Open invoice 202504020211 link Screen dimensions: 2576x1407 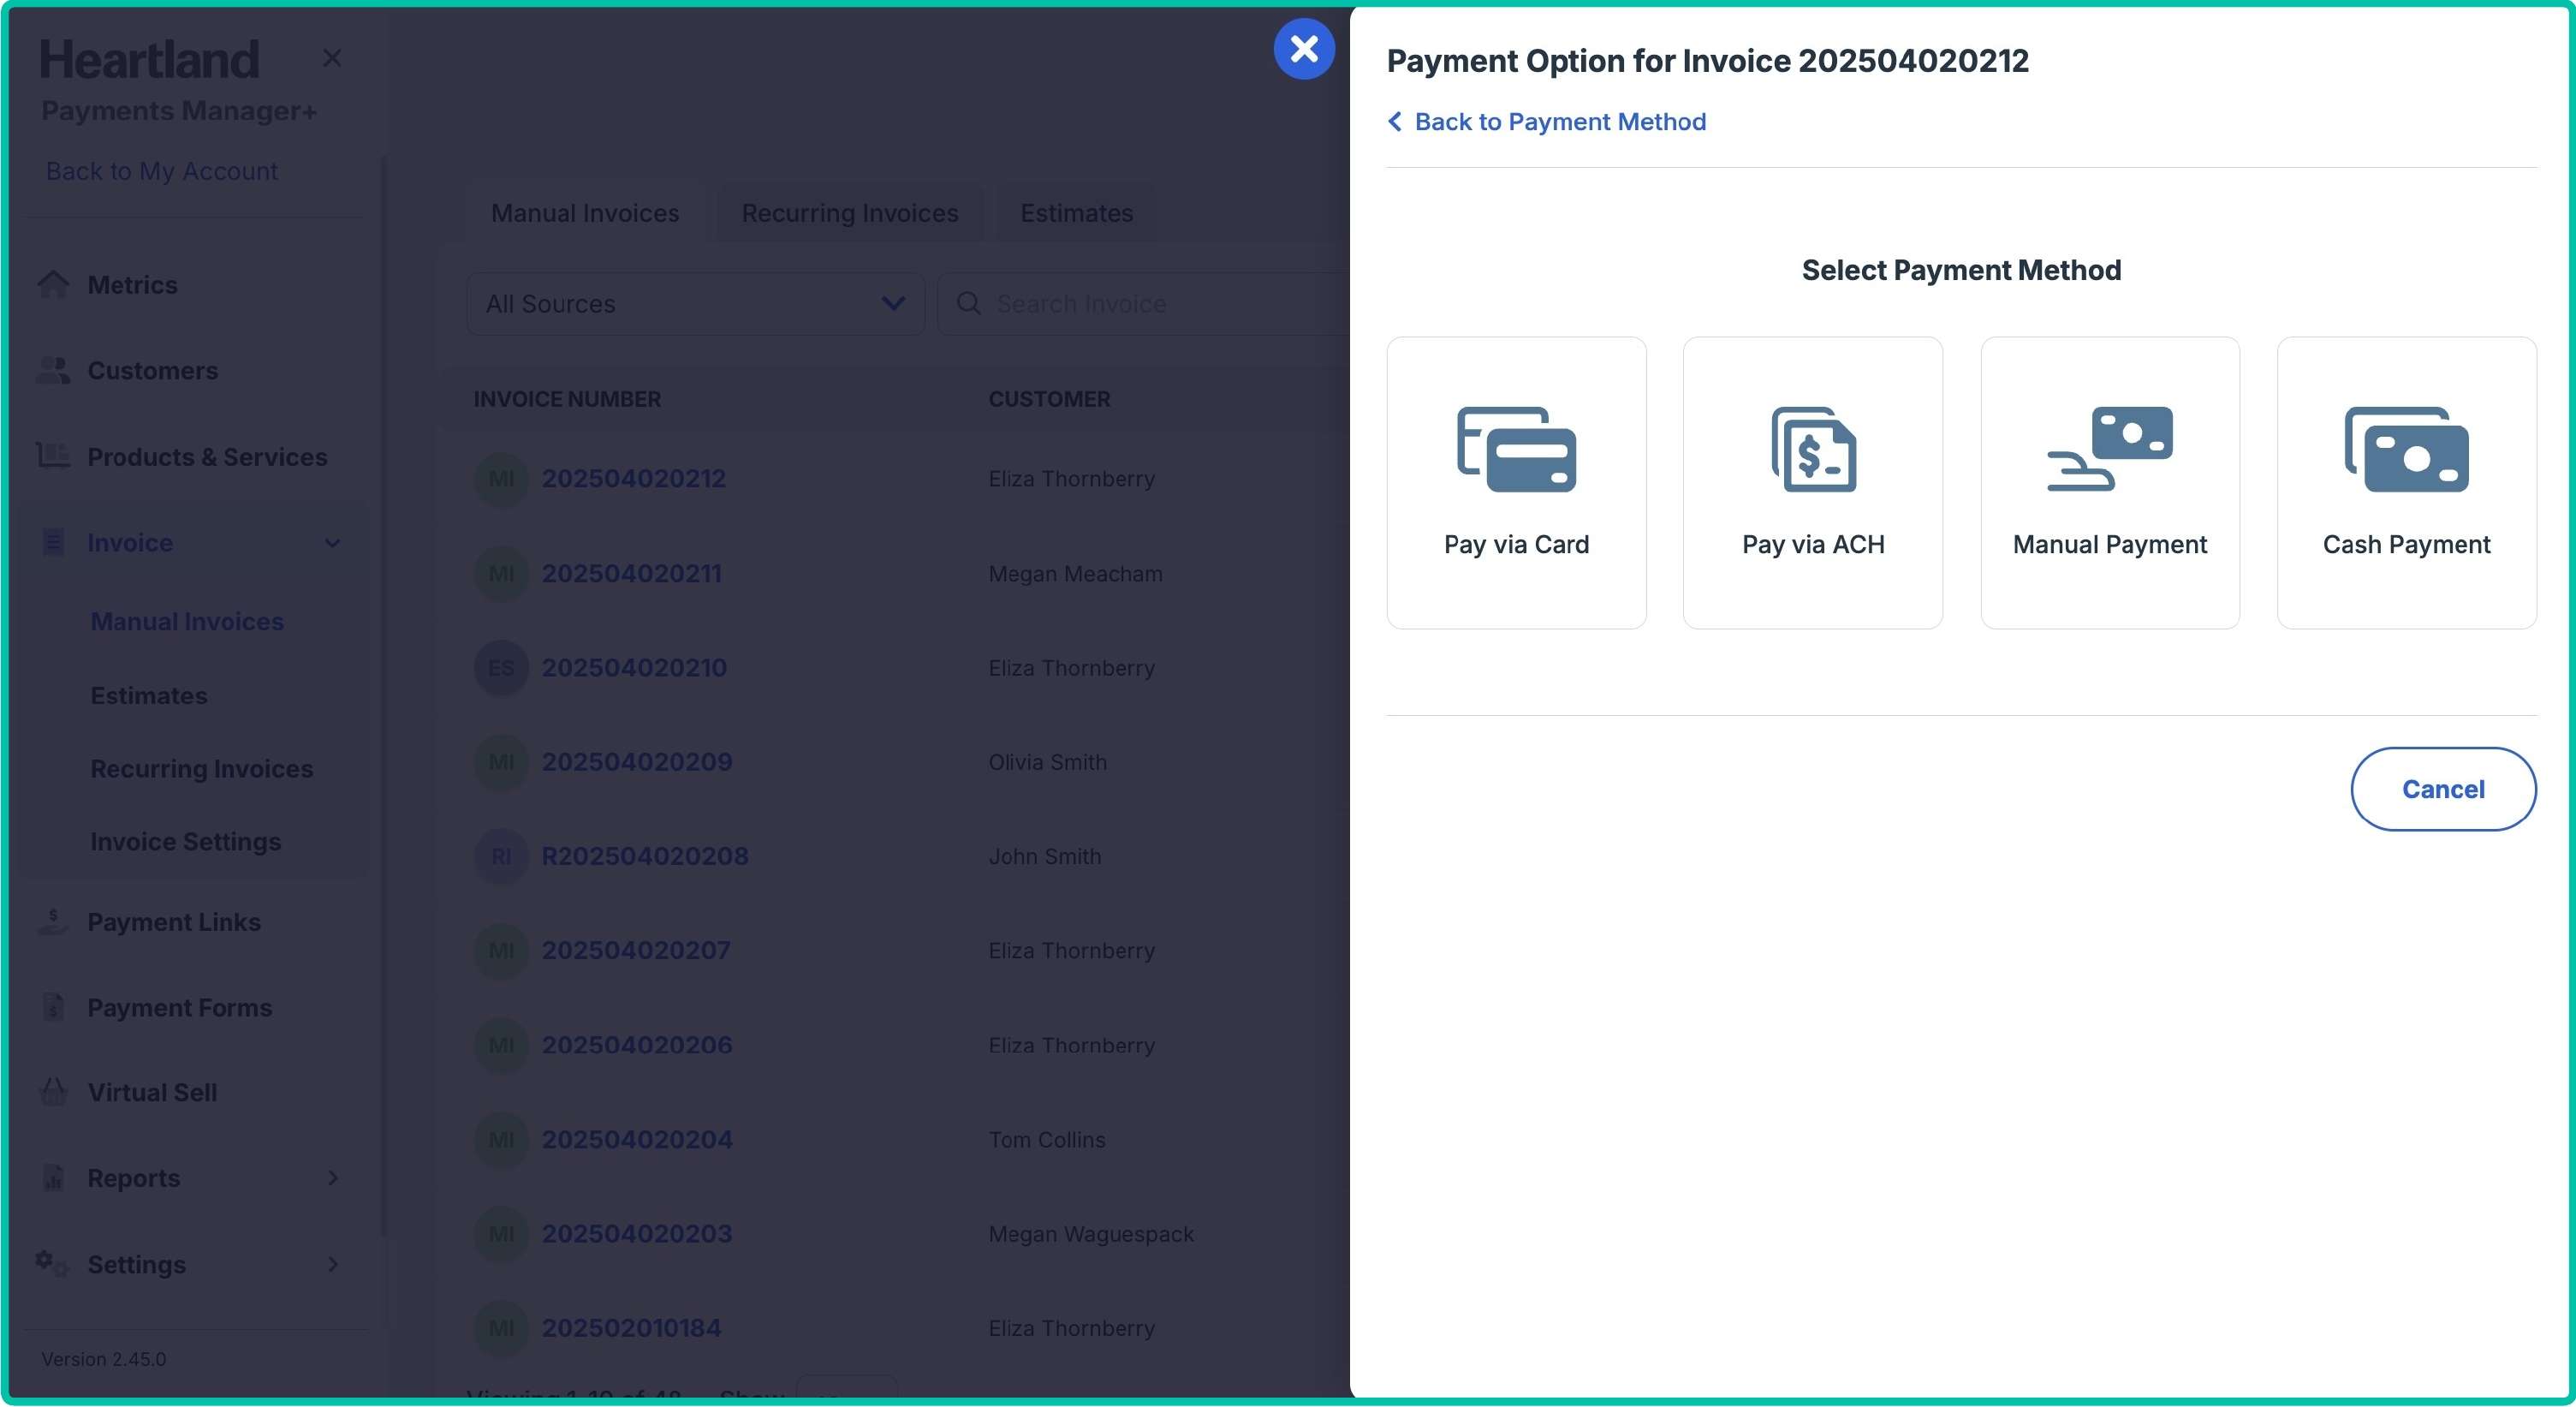(x=631, y=574)
